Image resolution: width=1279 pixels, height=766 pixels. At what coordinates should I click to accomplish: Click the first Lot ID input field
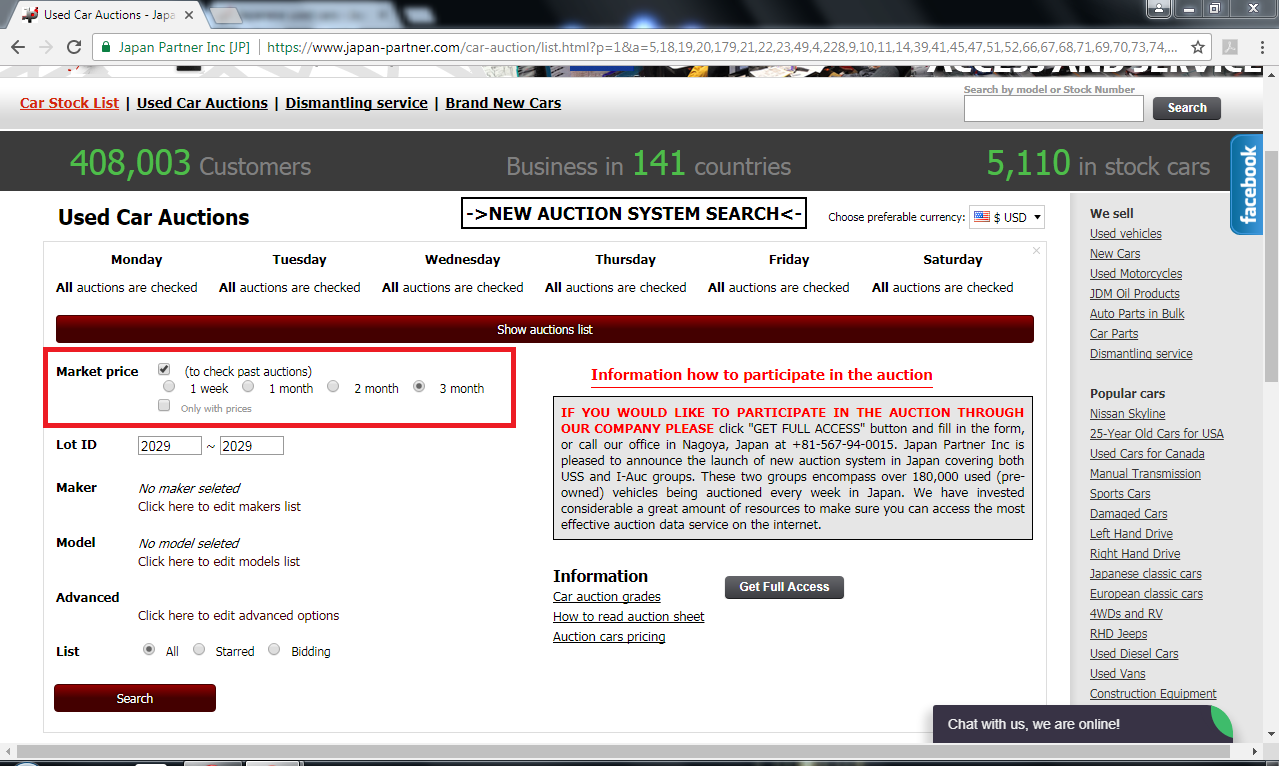[170, 446]
